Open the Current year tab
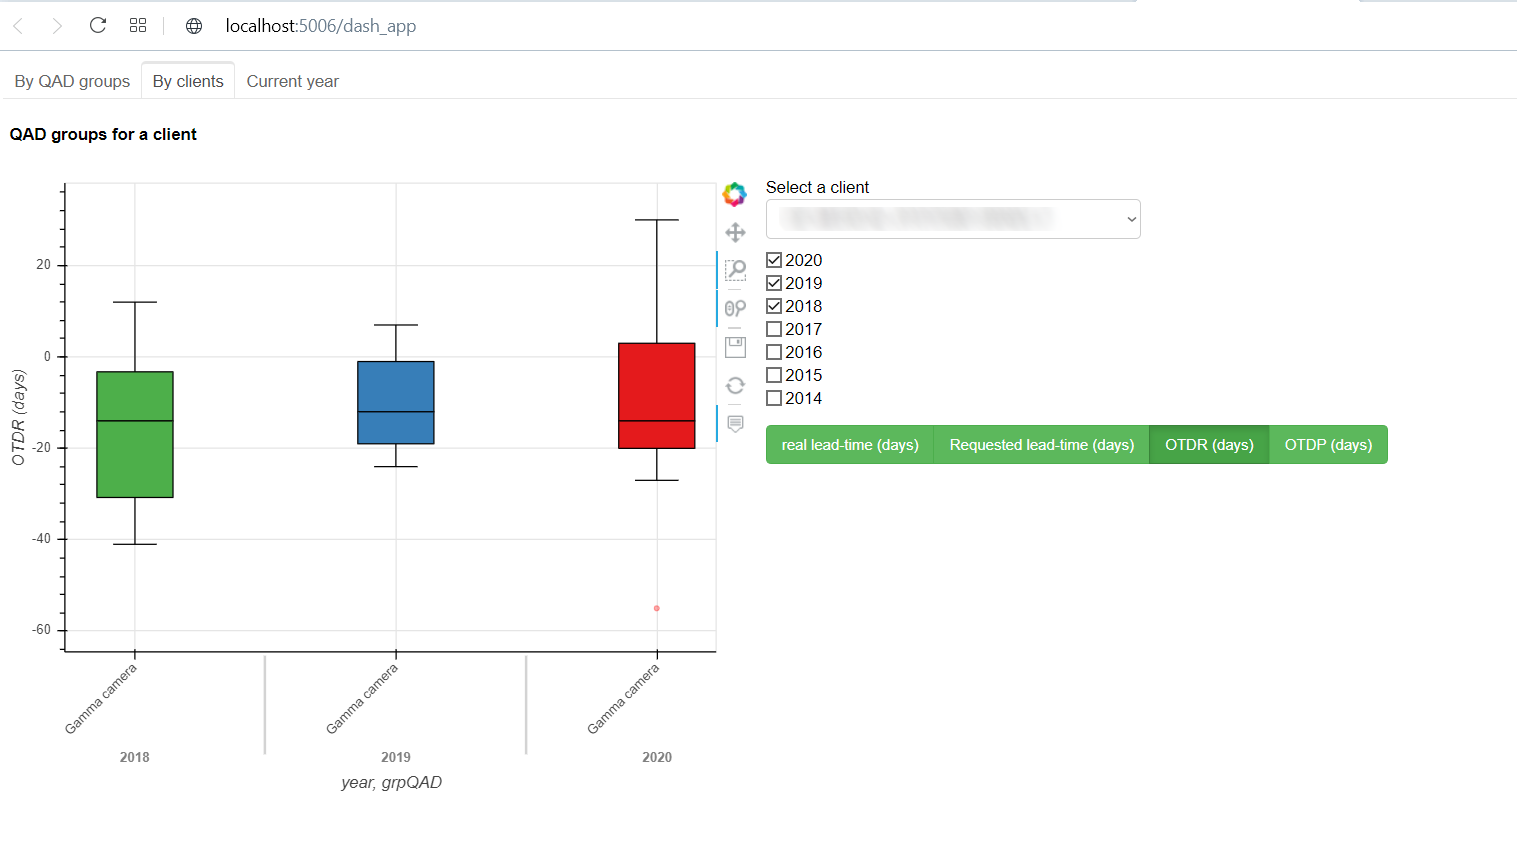This screenshot has width=1517, height=860. coord(292,81)
